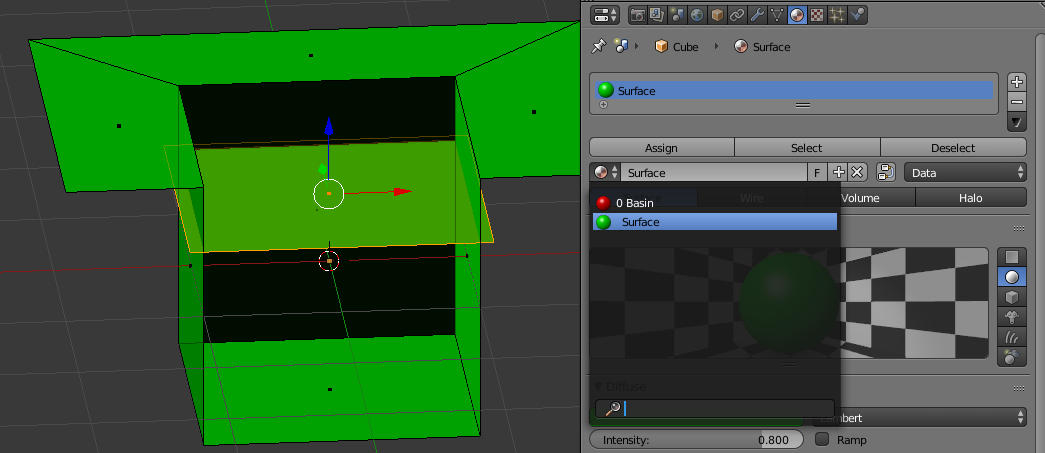Open the Texture properties checker icon
Viewport: 1045px width, 453px height.
[x=818, y=15]
